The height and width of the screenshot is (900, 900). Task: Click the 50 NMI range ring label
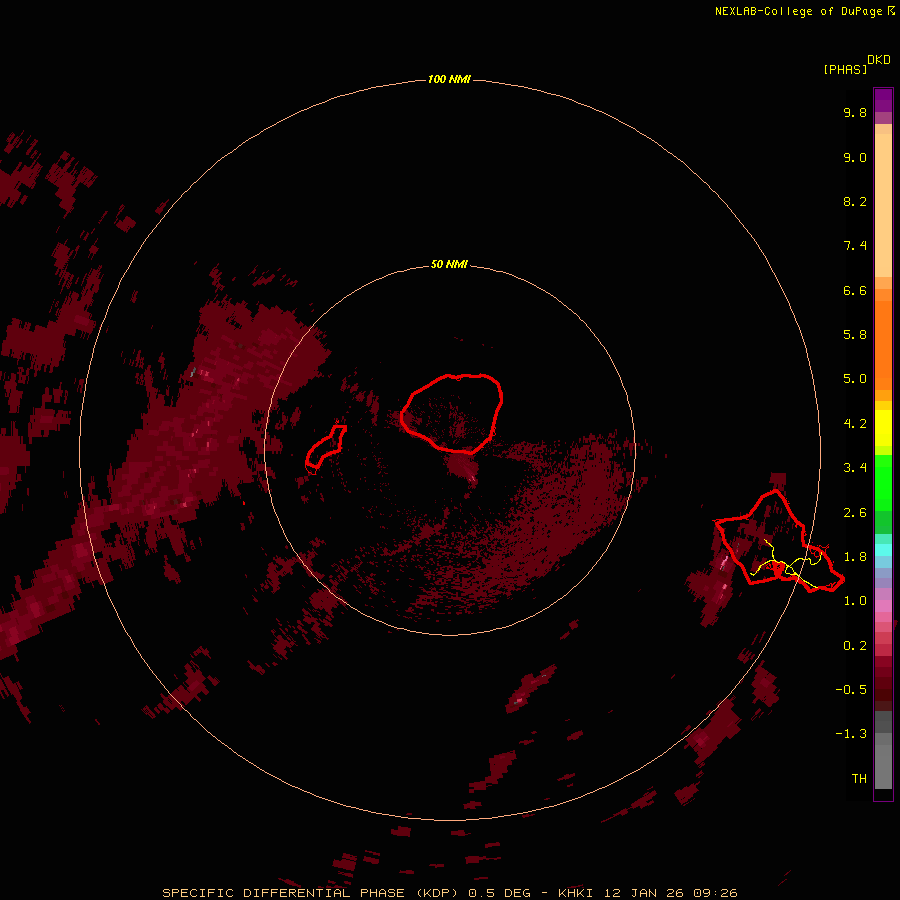pos(449,264)
